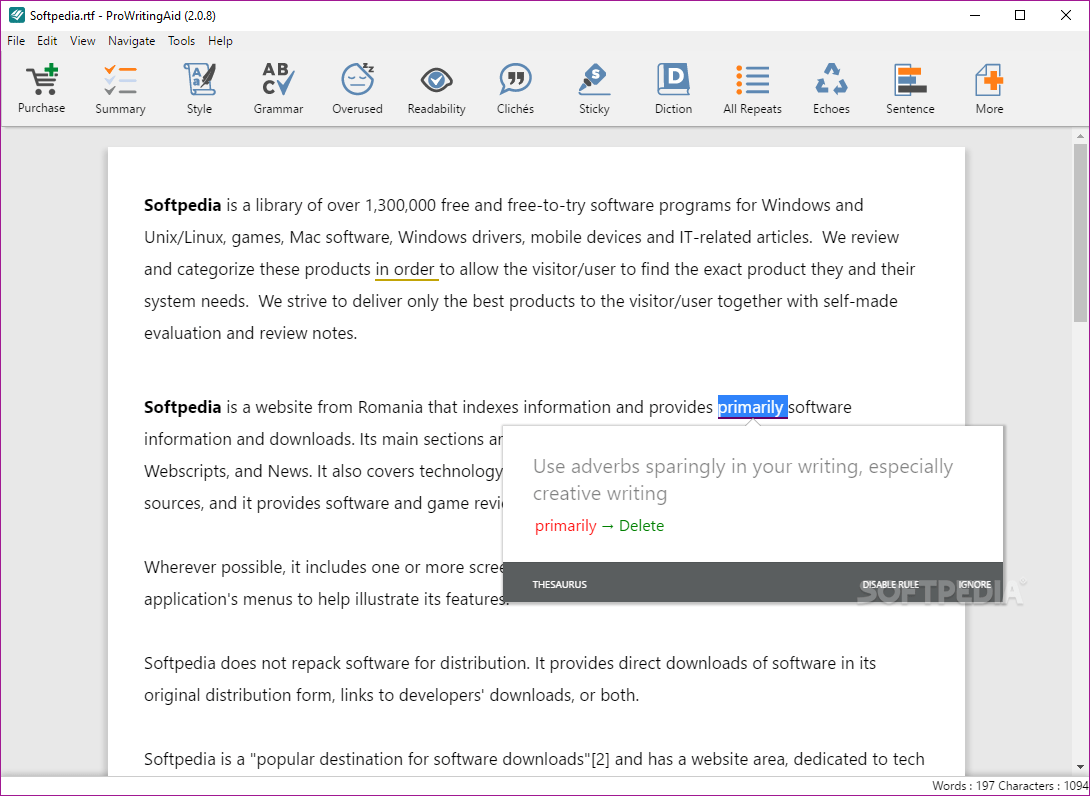1090x796 pixels.
Task: Open the Grammar checker
Action: (x=278, y=87)
